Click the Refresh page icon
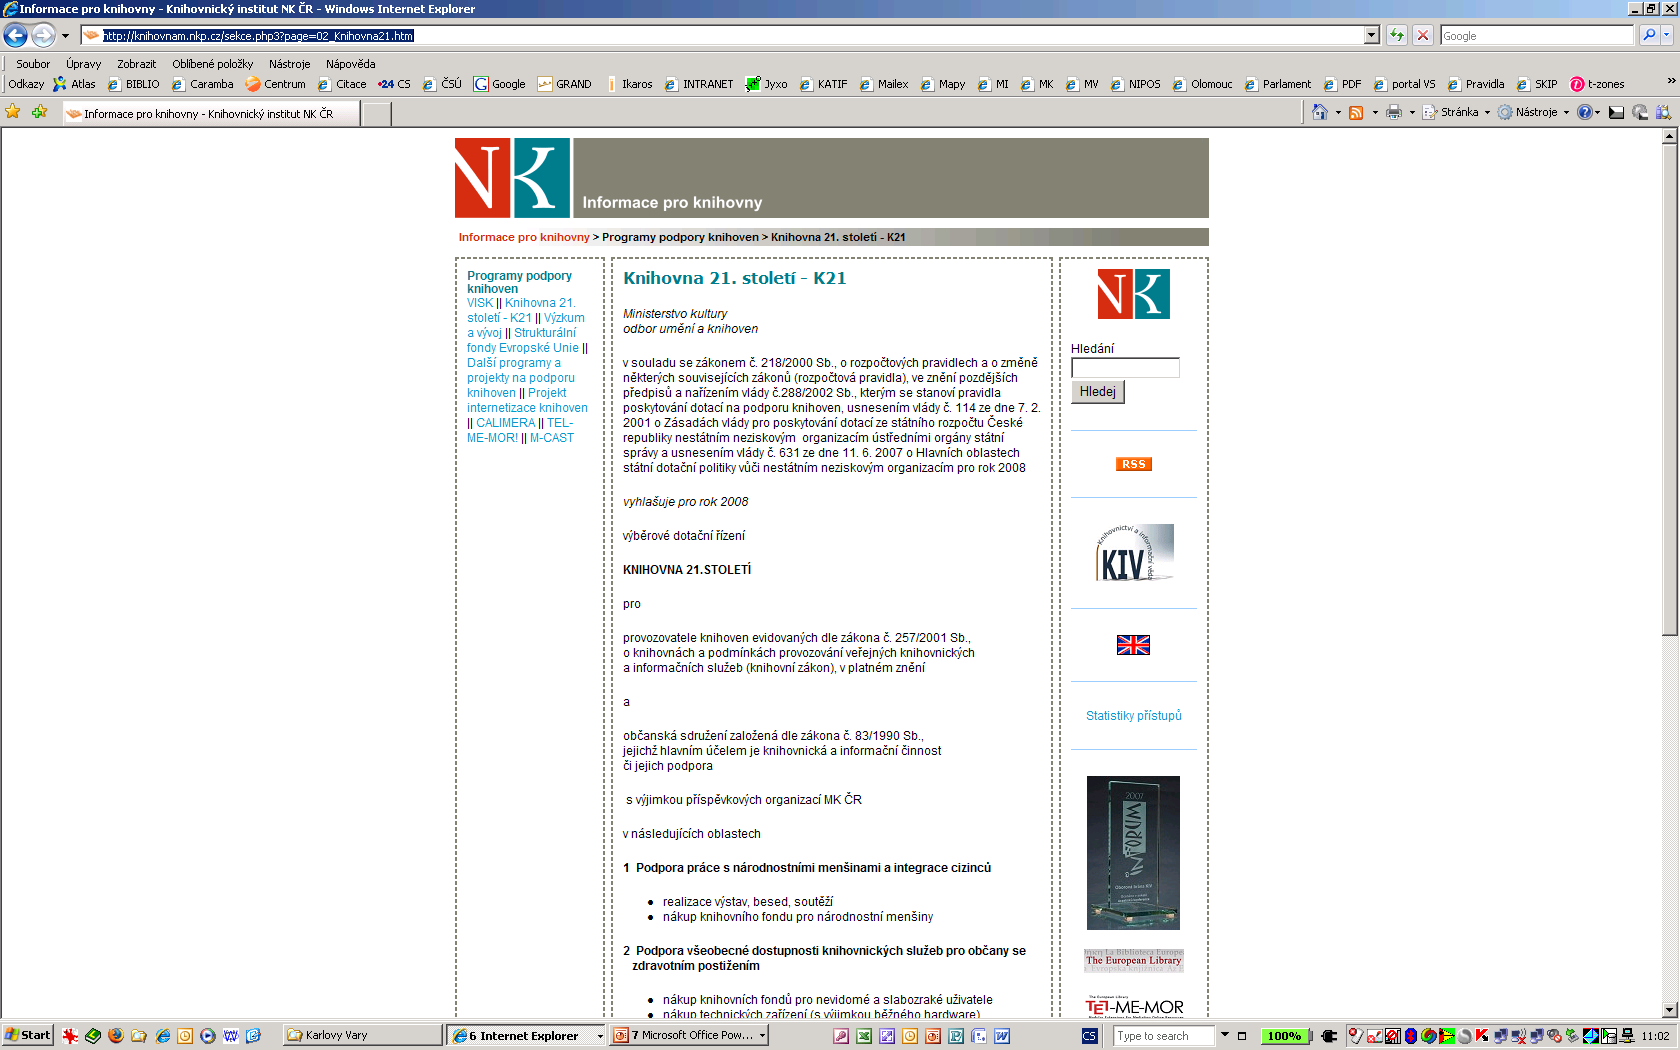1680x1050 pixels. pyautogui.click(x=1397, y=35)
